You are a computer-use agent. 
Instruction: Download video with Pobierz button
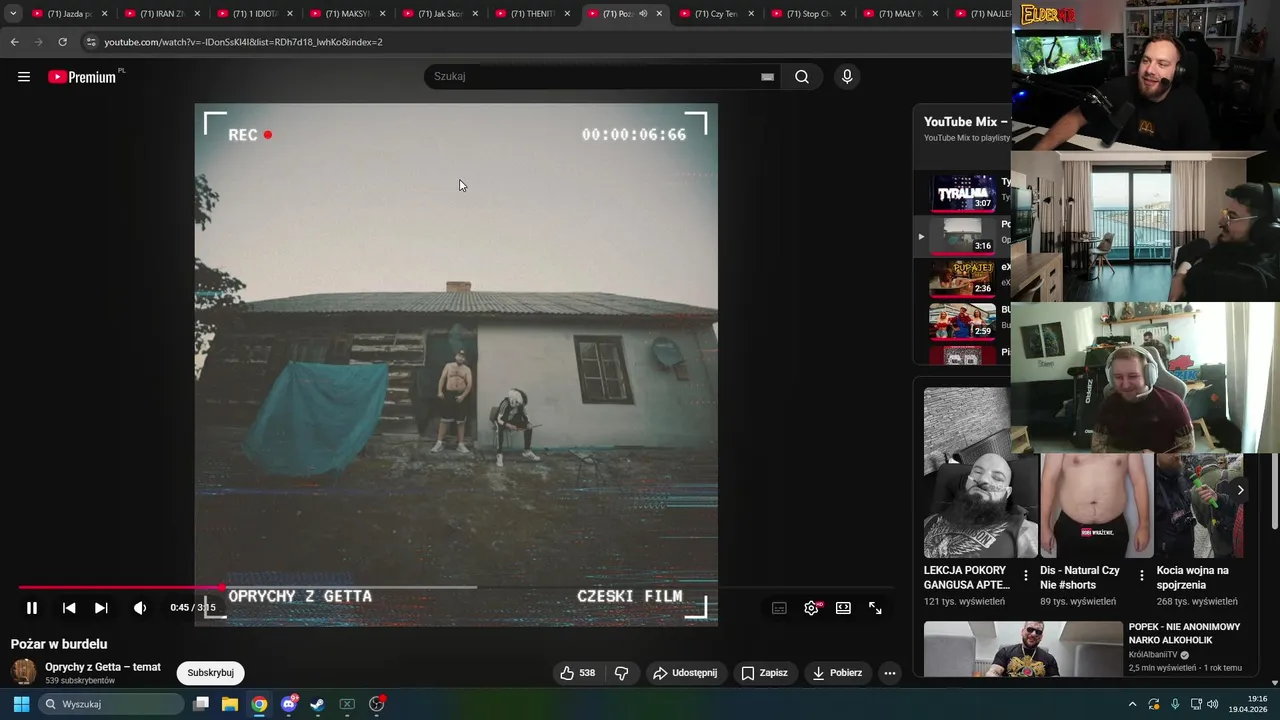coord(837,673)
